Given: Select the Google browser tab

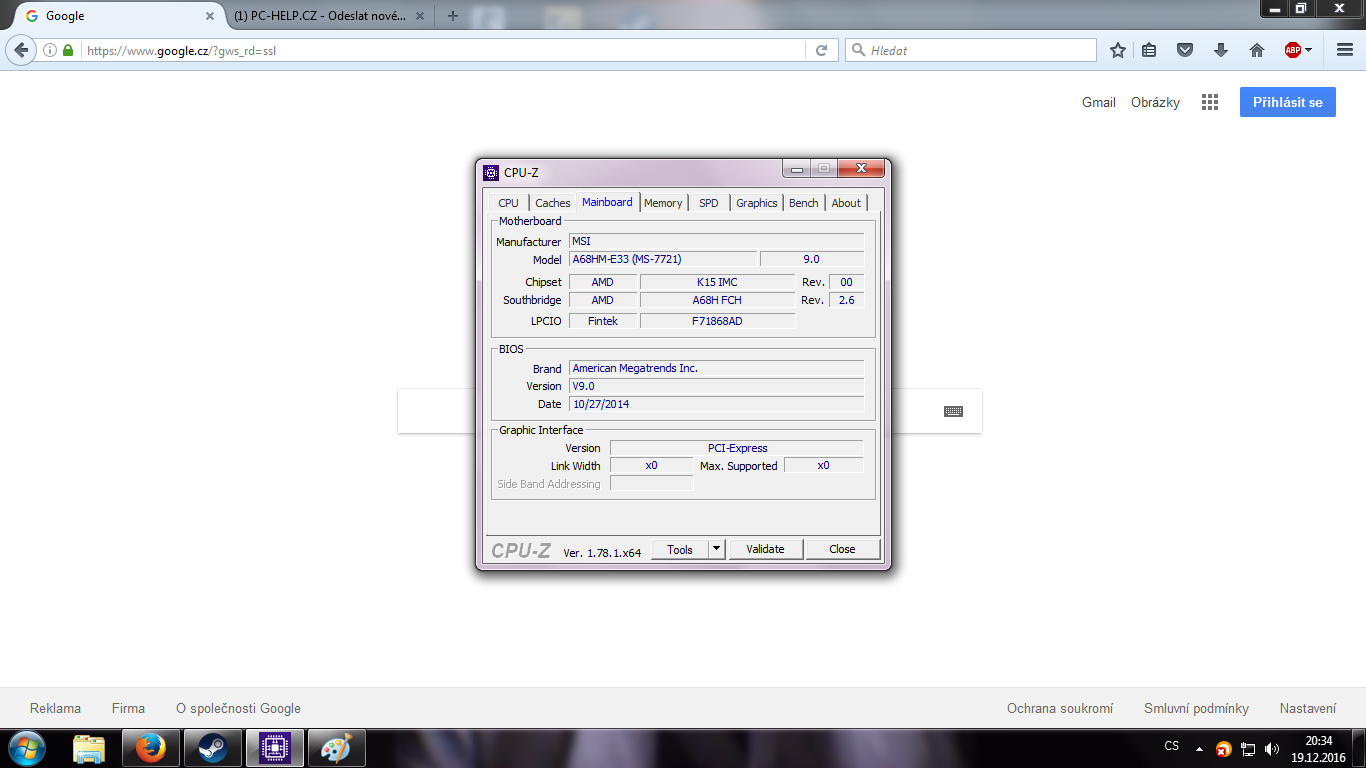Looking at the screenshot, I should click(120, 16).
